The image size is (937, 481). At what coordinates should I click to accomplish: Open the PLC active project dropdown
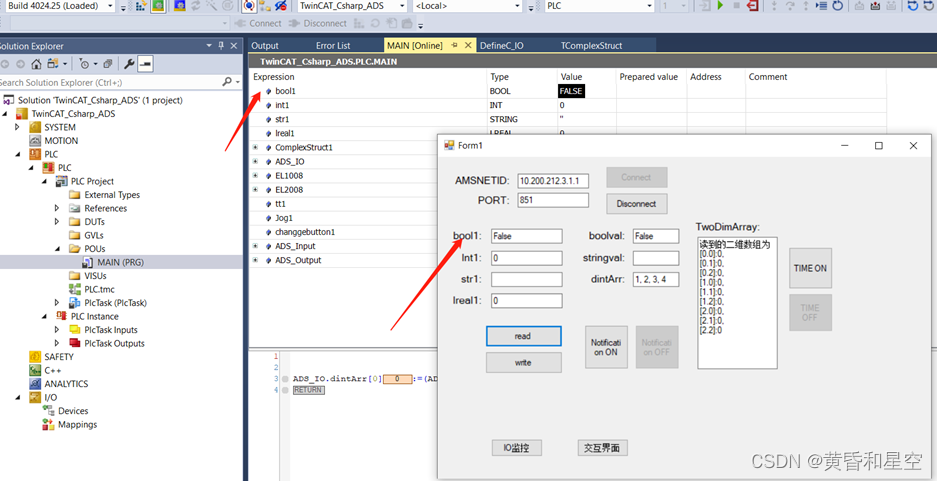pos(650,6)
